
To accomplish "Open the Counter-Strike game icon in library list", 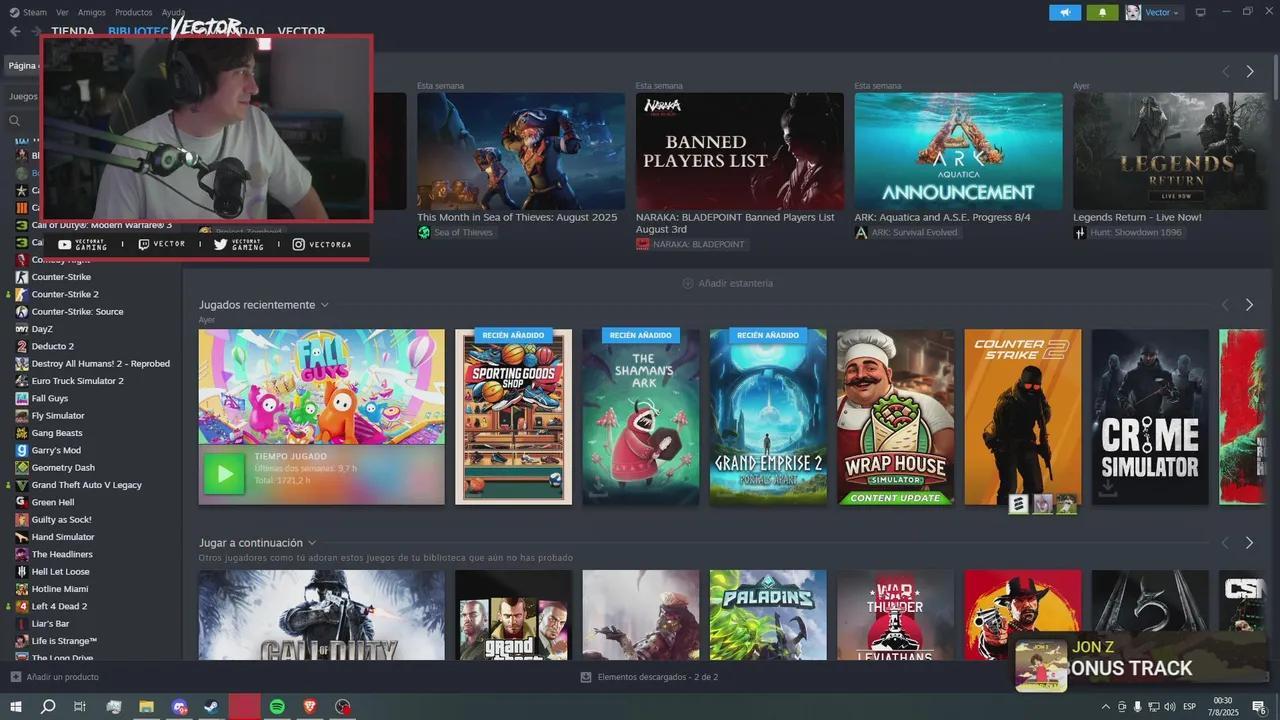I will (x=22, y=277).
